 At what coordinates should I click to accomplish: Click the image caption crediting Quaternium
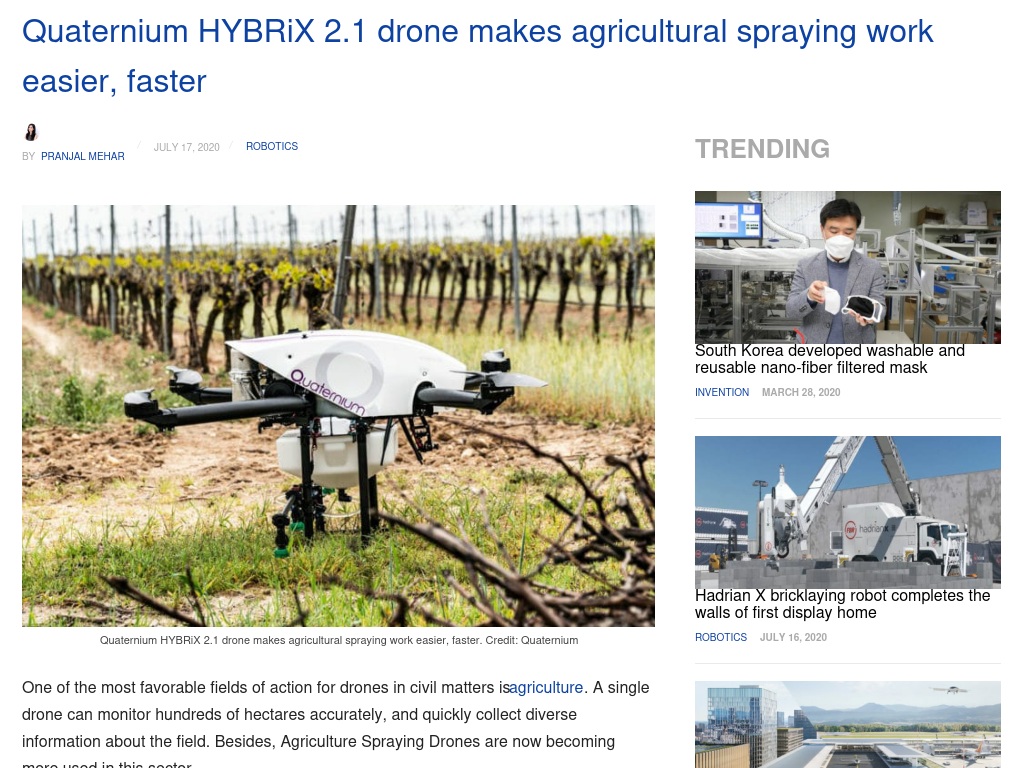tap(339, 641)
